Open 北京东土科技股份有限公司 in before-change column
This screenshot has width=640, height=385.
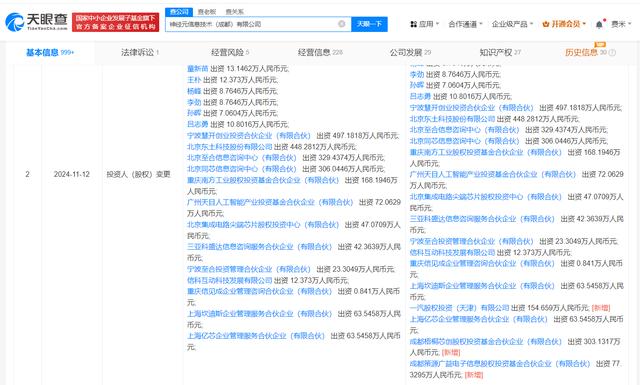pos(229,147)
